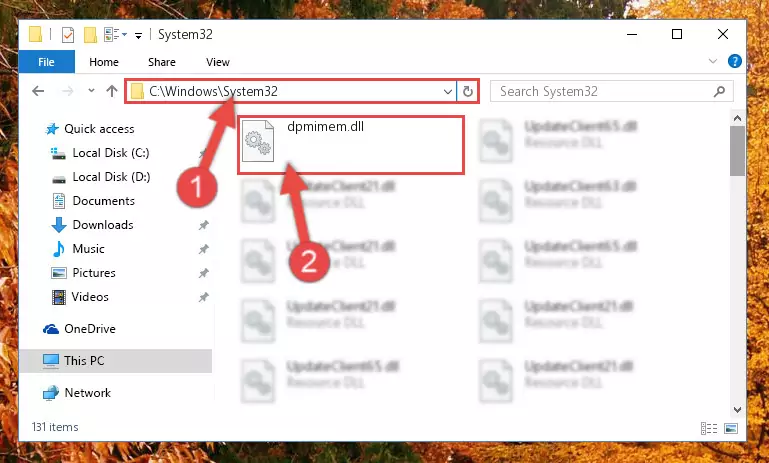Open Local Disk (C:) in sidebar
The height and width of the screenshot is (463, 769).
111,153
